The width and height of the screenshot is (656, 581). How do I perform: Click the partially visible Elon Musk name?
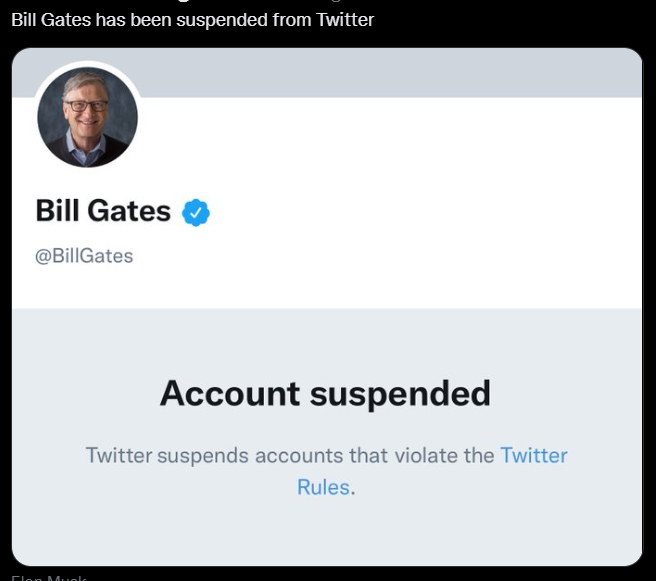tap(49, 578)
